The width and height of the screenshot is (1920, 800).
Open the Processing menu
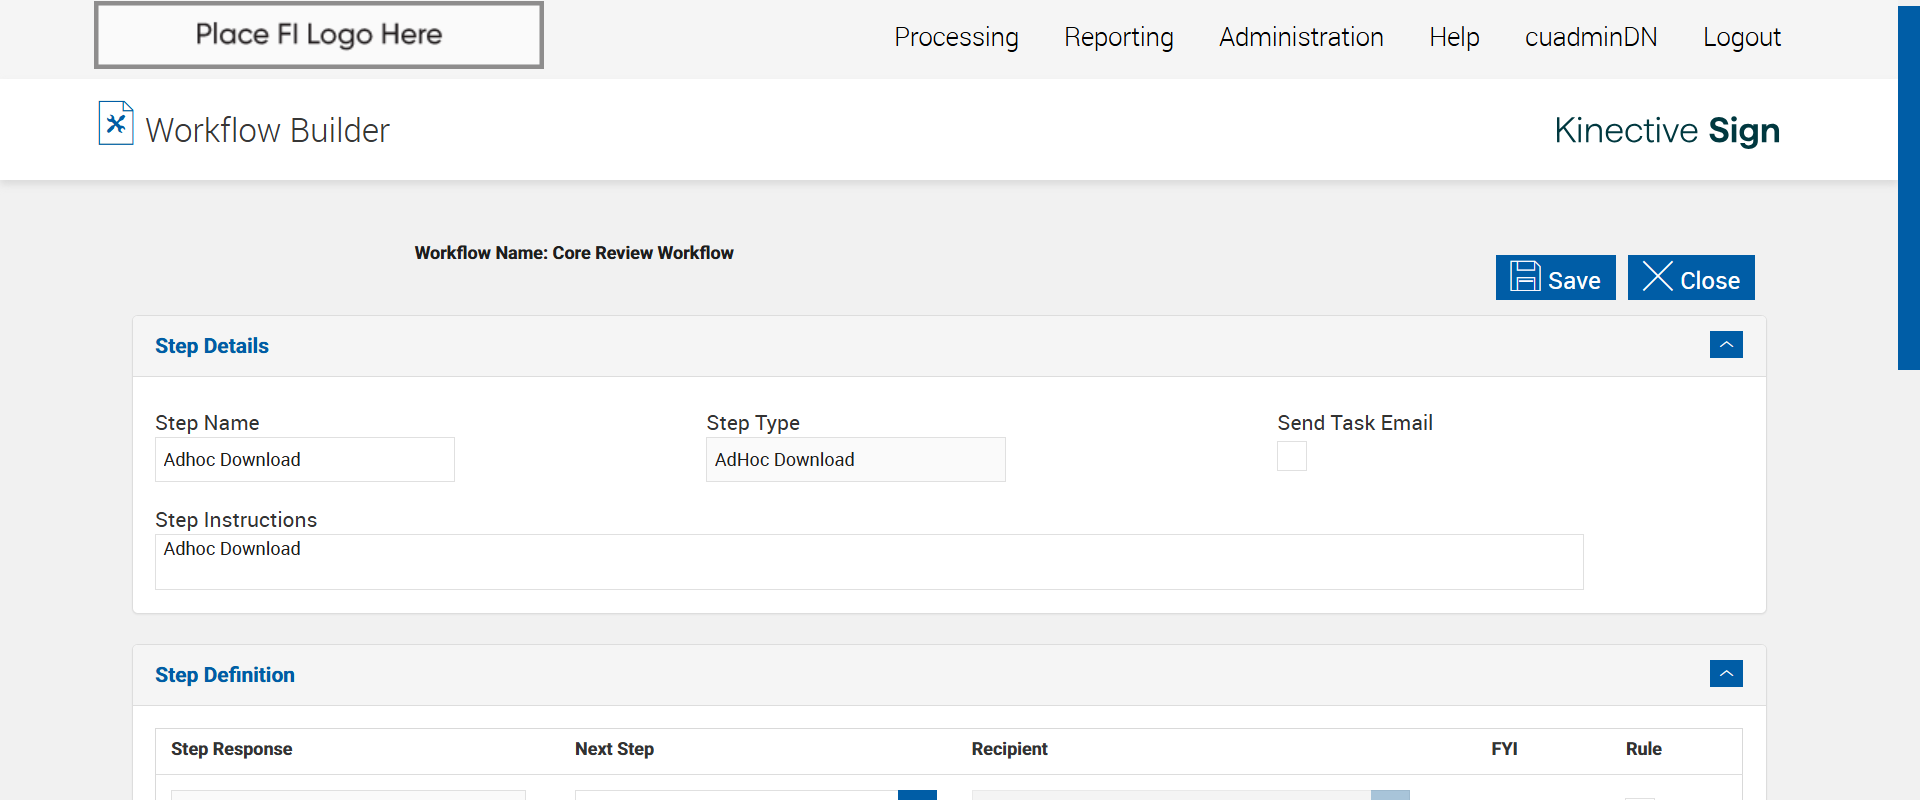956,37
